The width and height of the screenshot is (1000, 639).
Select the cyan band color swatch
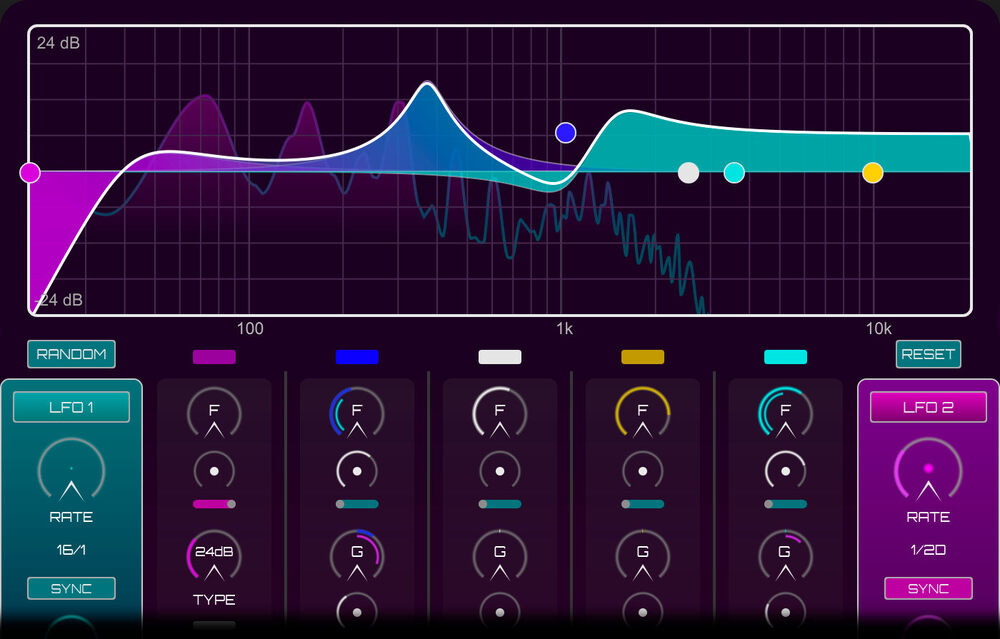[785, 355]
